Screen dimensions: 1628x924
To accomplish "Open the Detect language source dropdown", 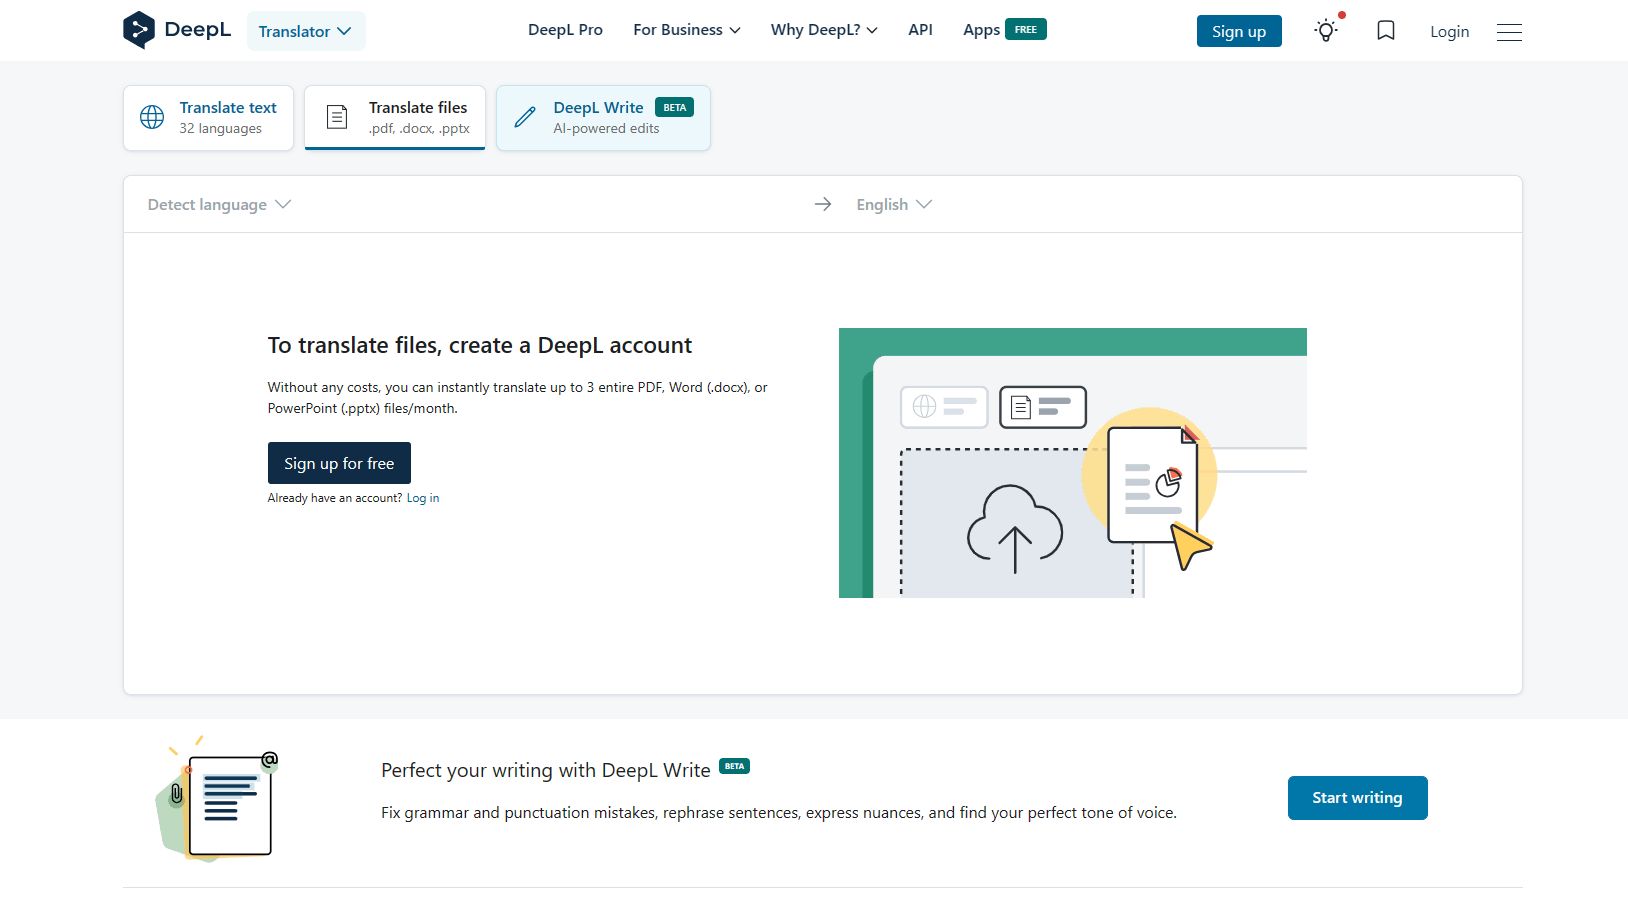I will point(219,205).
